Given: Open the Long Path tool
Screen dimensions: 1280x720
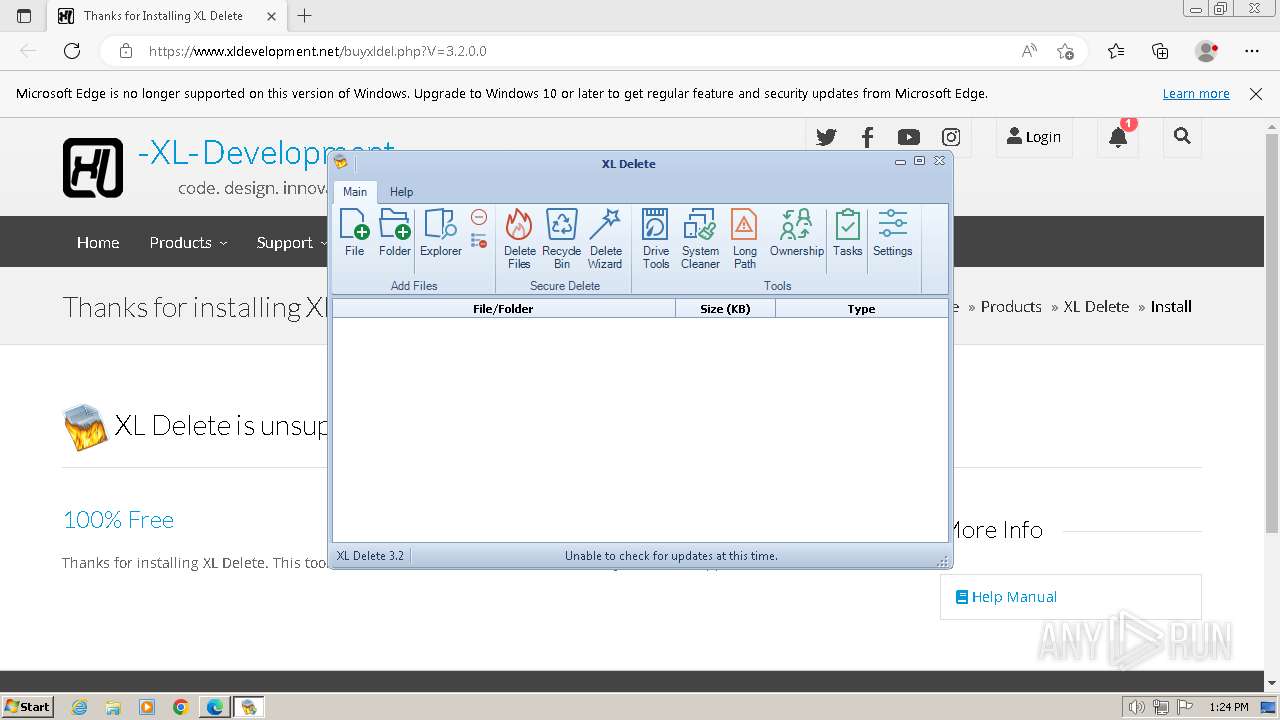Looking at the screenshot, I should pos(745,239).
